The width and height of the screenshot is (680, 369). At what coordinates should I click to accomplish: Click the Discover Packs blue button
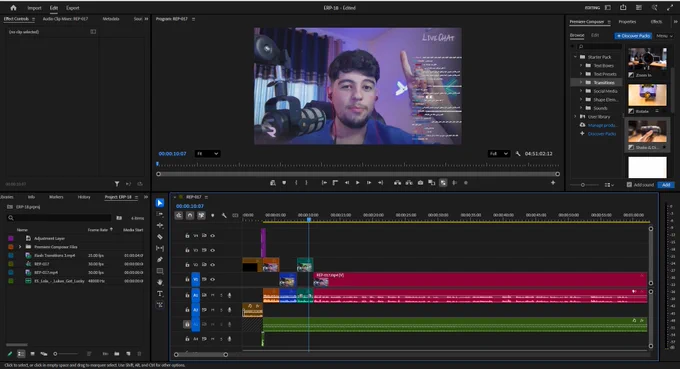(633, 36)
